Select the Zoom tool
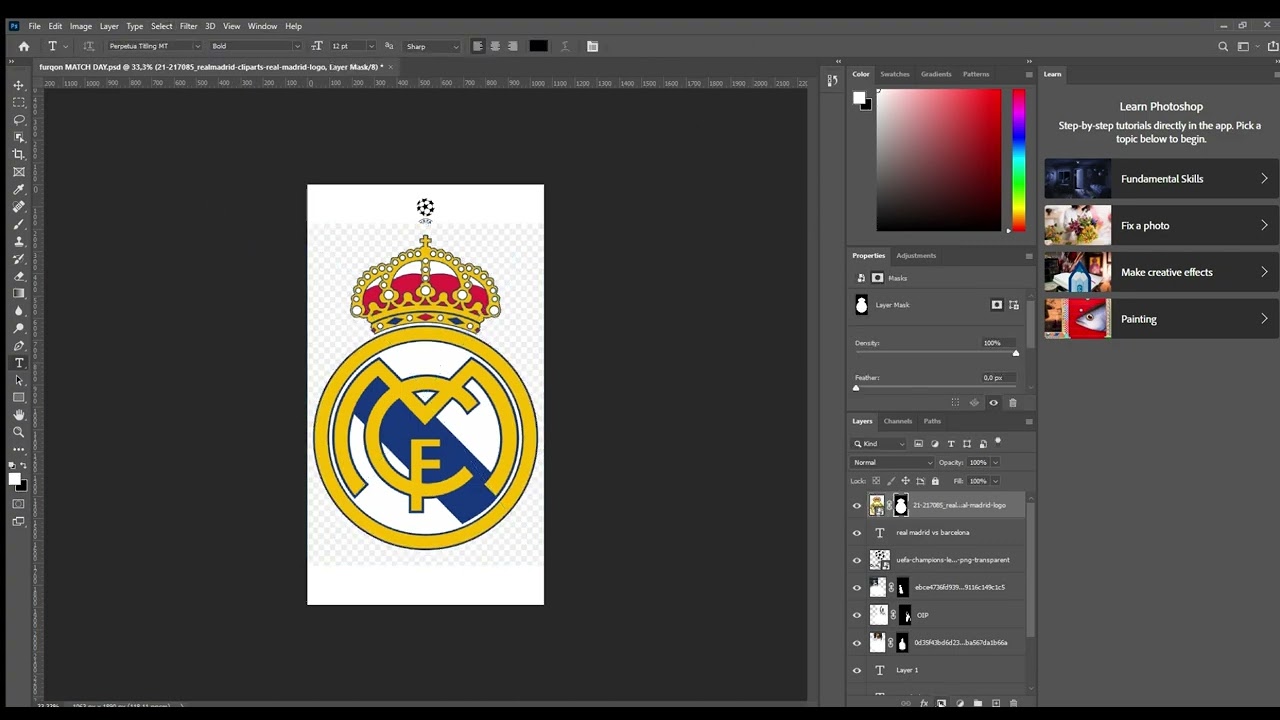The image size is (1280, 720). coord(18,432)
